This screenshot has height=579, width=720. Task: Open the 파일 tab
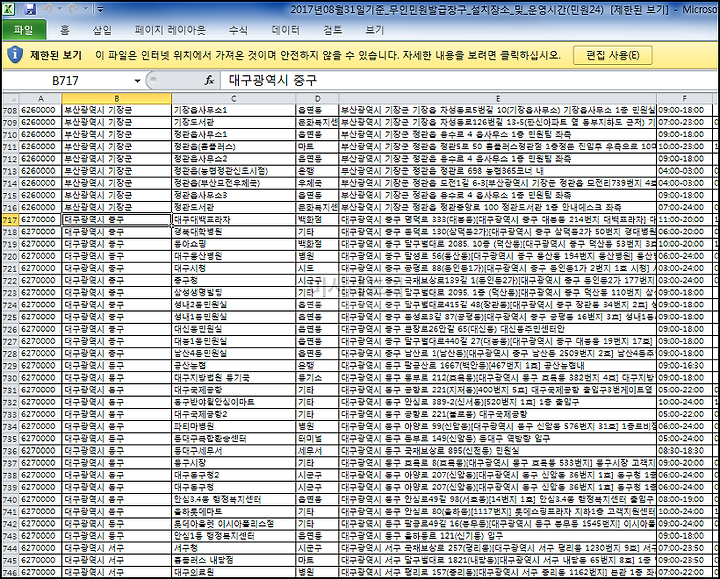pos(24,30)
